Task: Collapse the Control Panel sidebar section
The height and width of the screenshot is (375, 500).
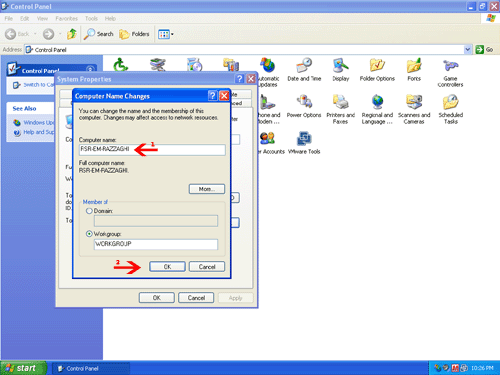Action: pyautogui.click(x=90, y=69)
